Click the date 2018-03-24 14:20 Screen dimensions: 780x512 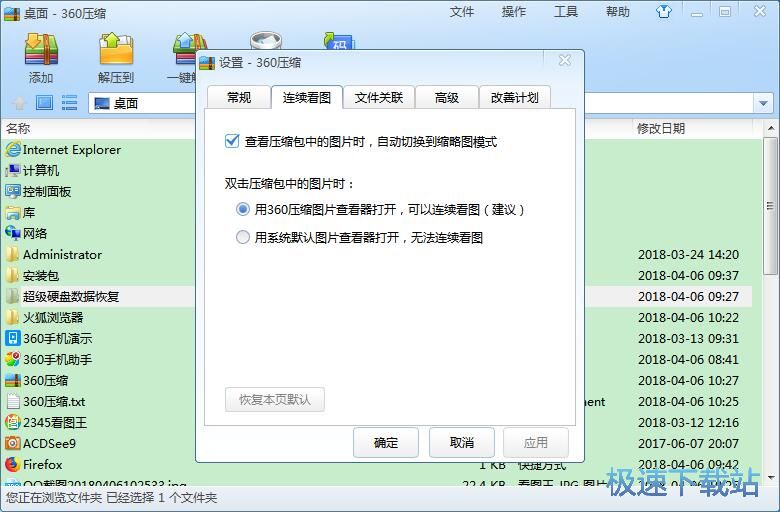[688, 254]
